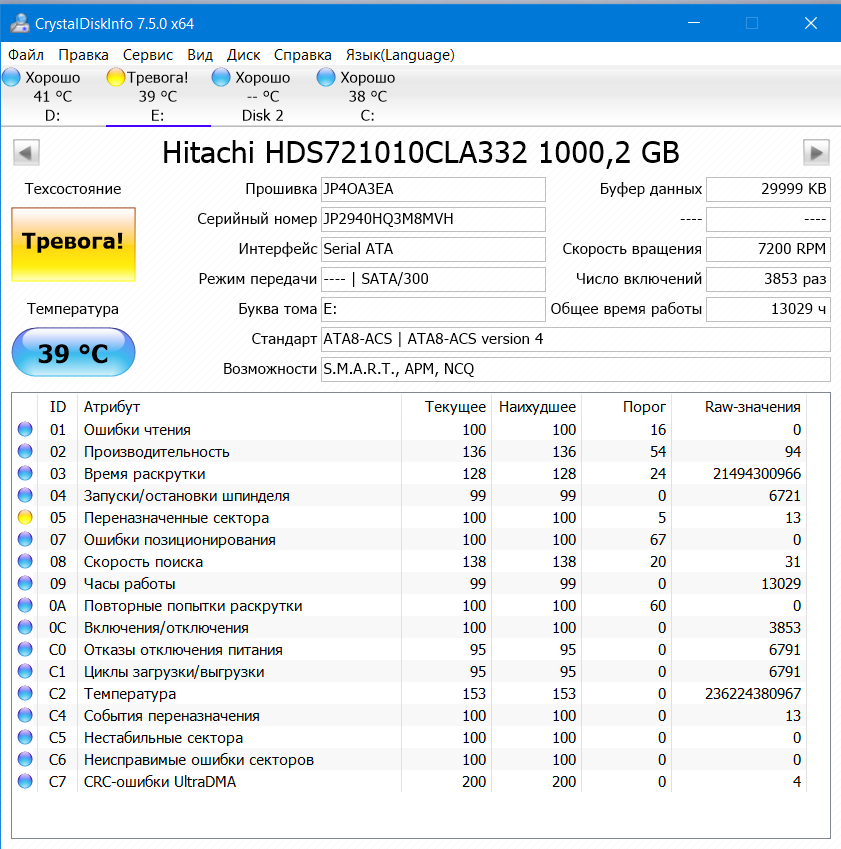This screenshot has height=849, width=841.
Task: Click the blue status dot for attribute C7
Action: click(25, 782)
